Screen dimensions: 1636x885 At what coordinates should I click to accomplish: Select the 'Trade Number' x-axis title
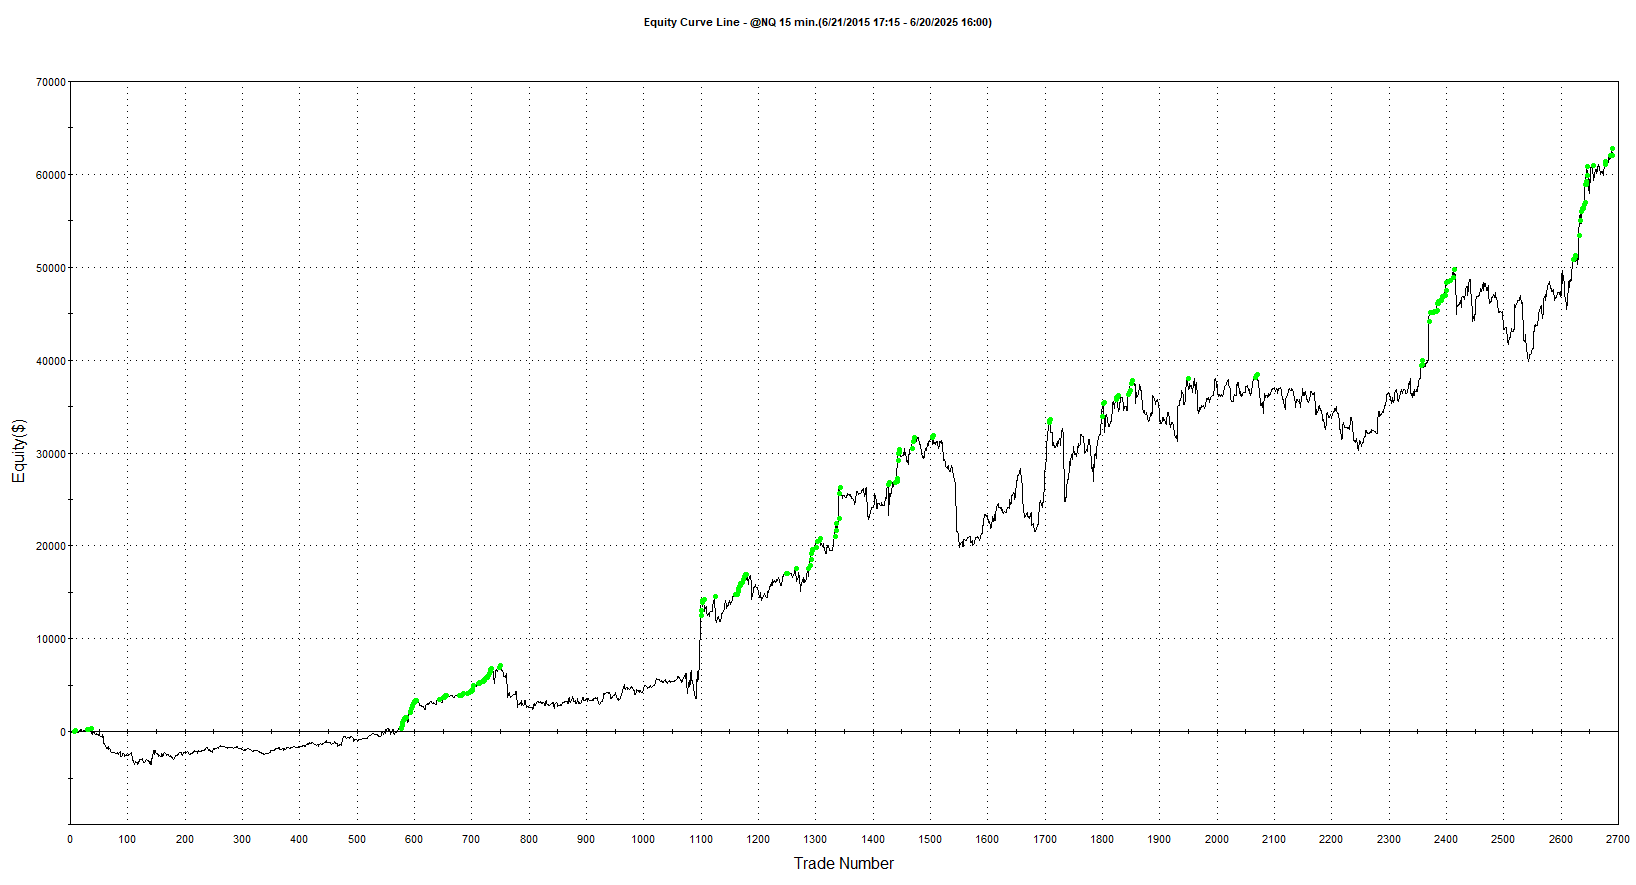click(x=843, y=863)
